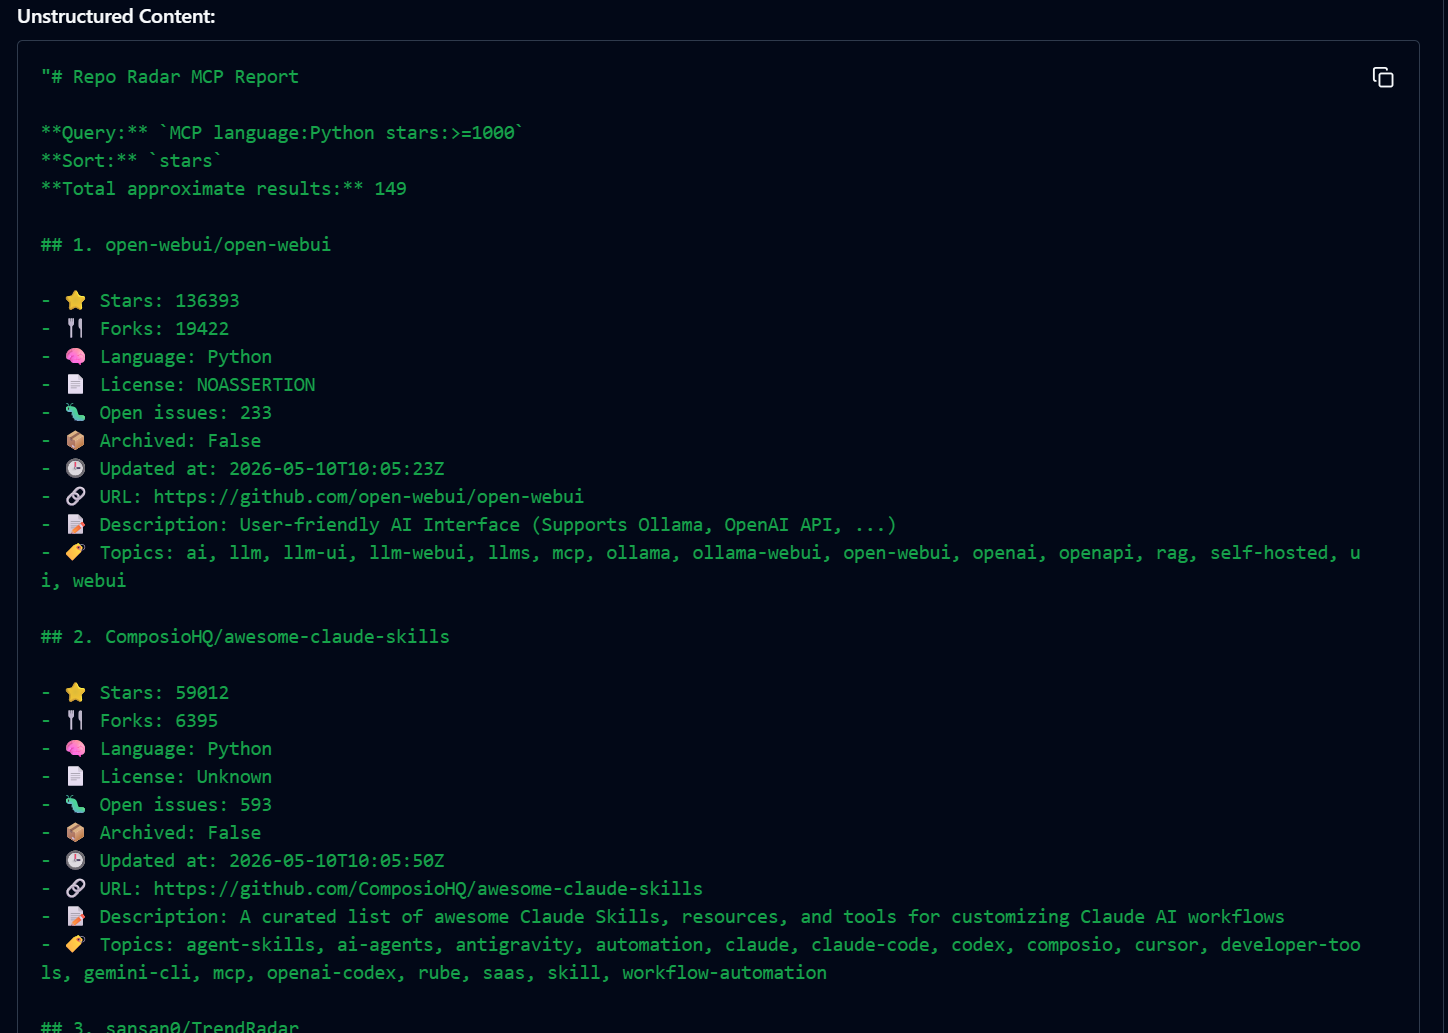Click the Query line "MCP language:Python stars:>=1000"
The image size is (1448, 1033).
[x=282, y=133]
